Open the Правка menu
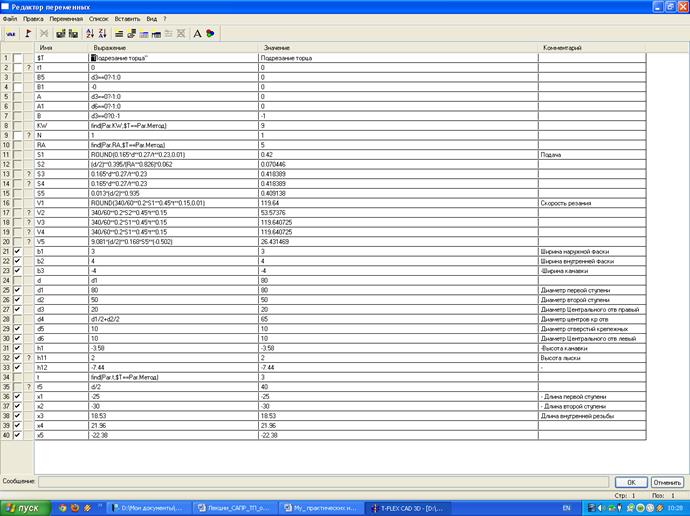This screenshot has width=690, height=516. (33, 19)
